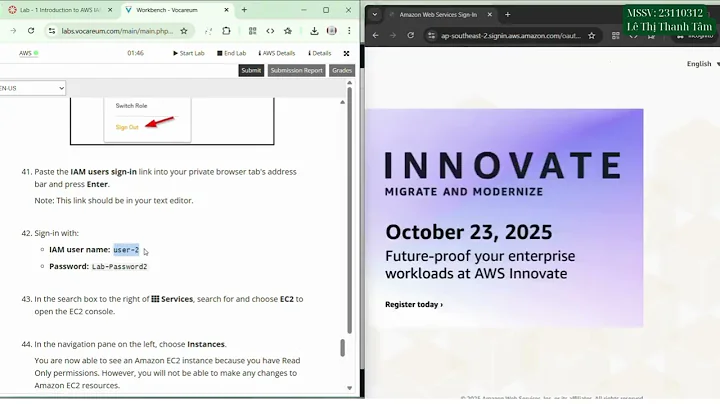
Task: Click the code brackets icon in left browser toolbar
Action: click(x=270, y=31)
